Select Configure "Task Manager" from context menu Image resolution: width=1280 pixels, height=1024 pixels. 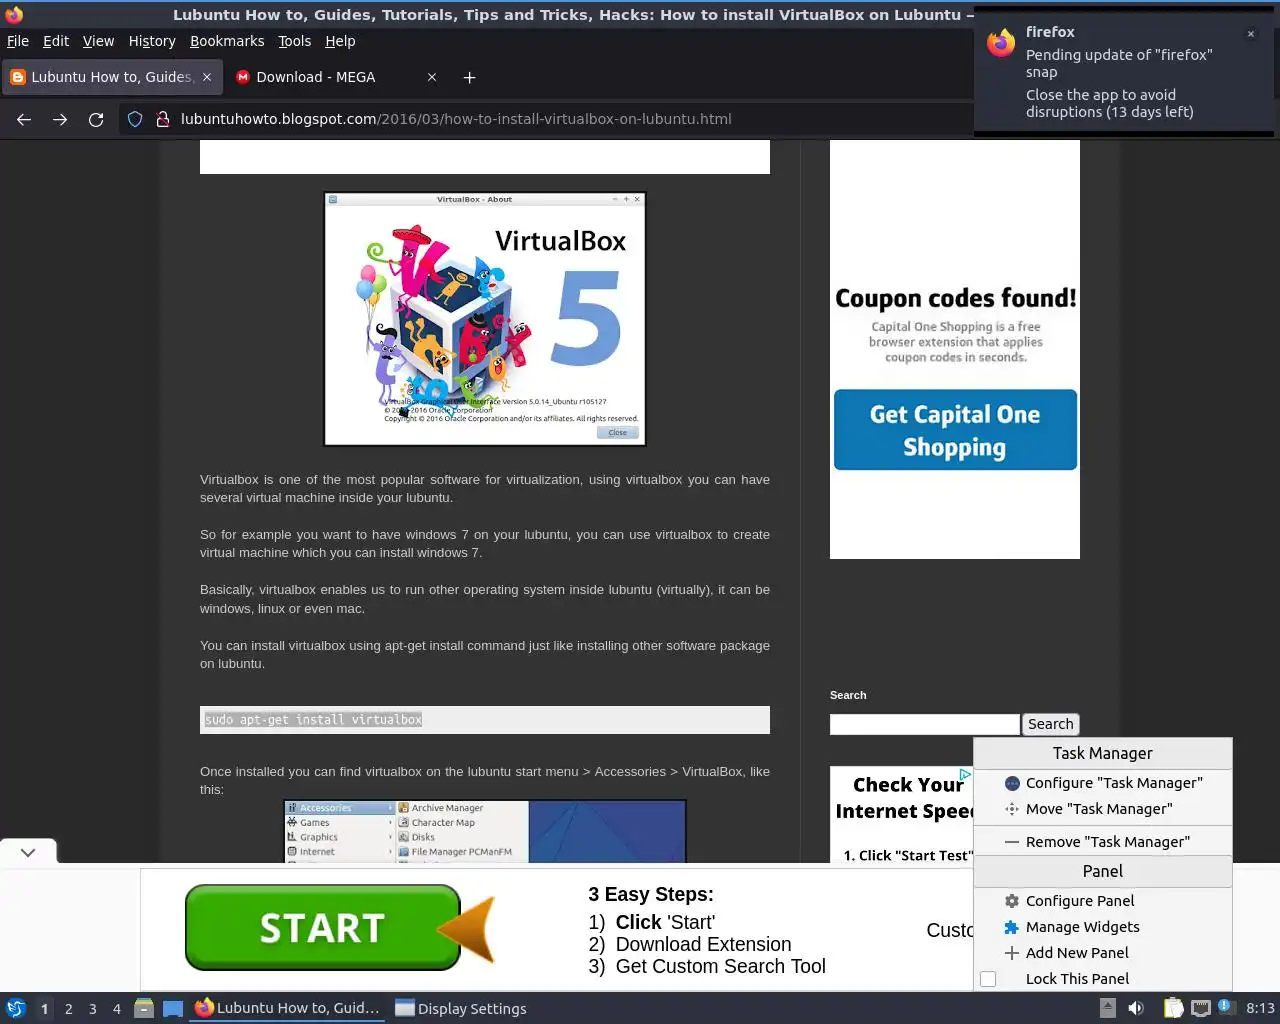[1103, 783]
